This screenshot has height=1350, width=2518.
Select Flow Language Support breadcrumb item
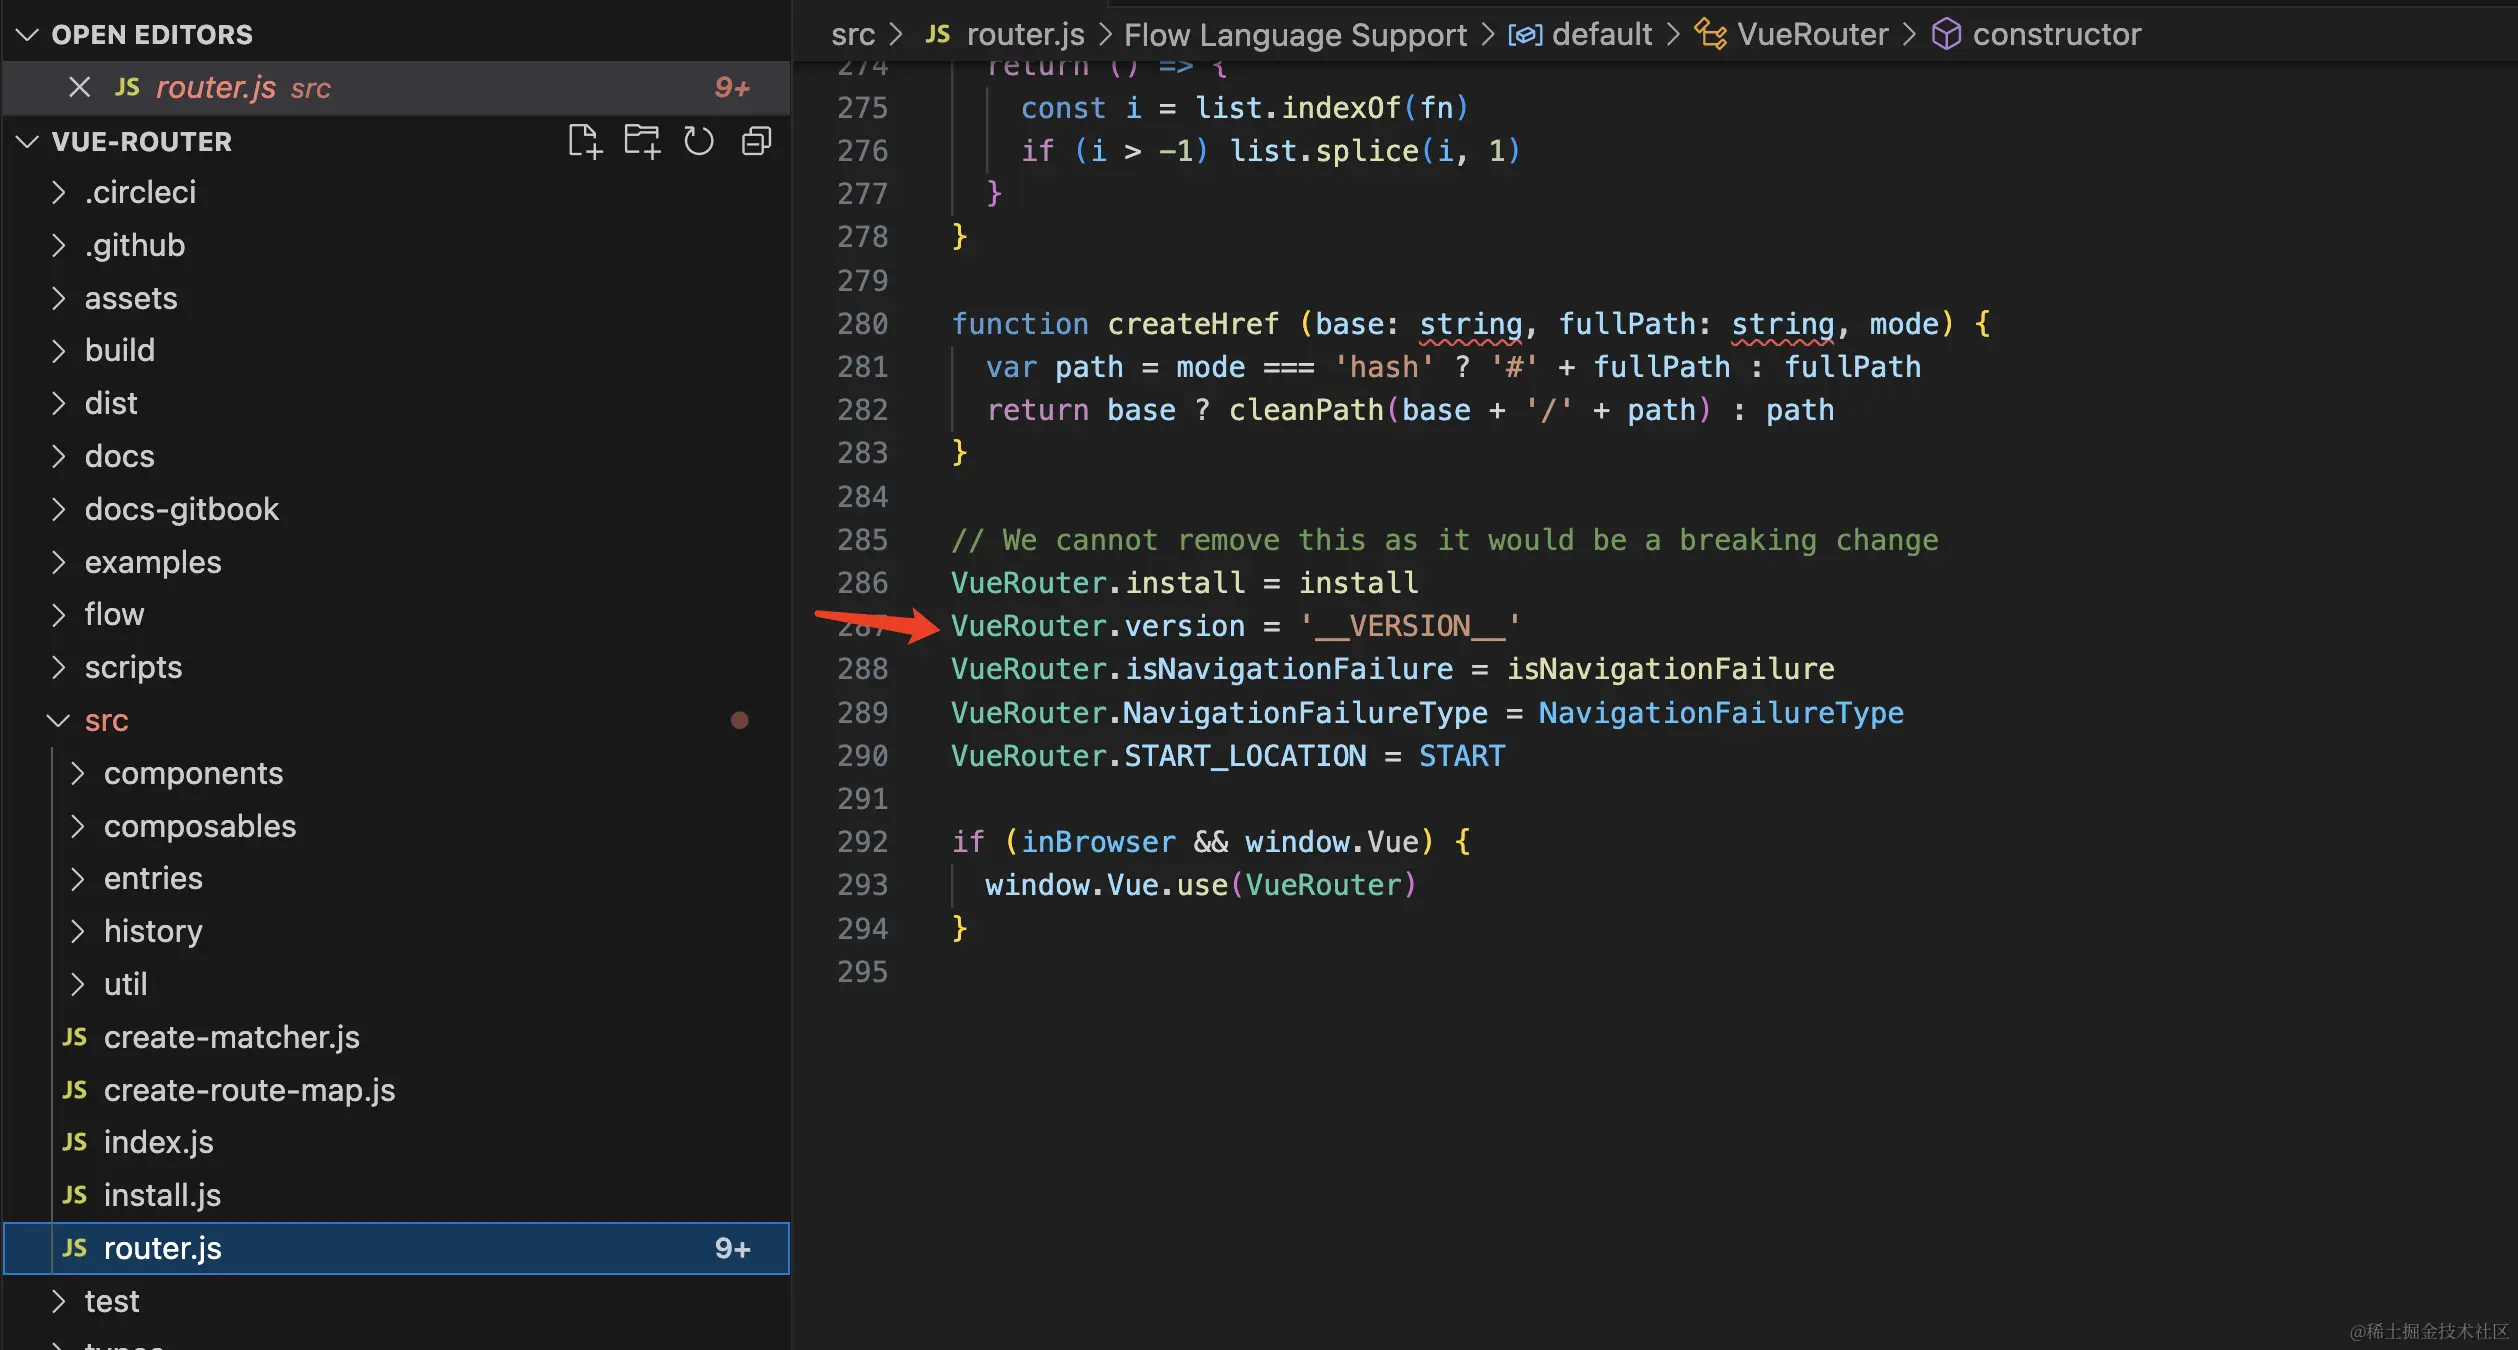coord(1295,34)
